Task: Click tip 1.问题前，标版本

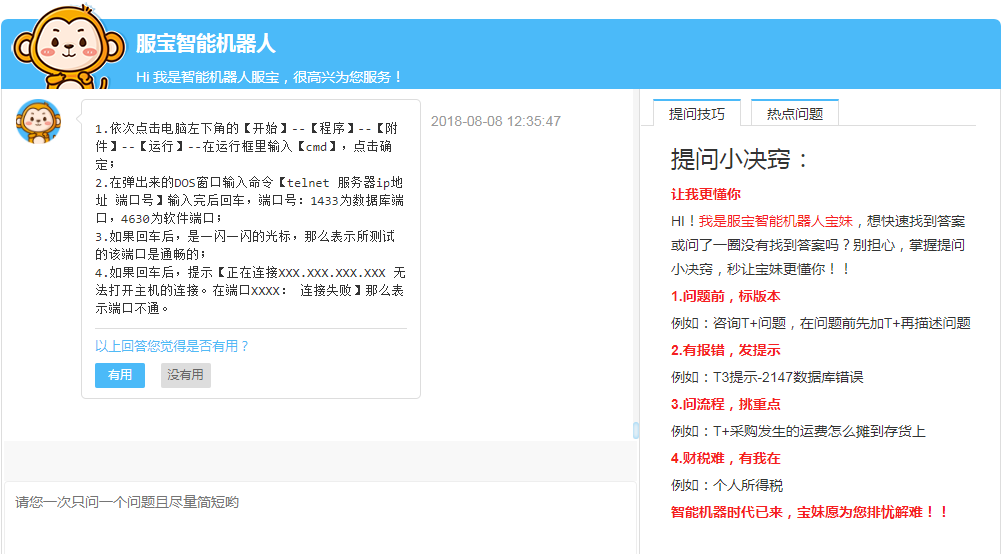Action: pos(725,296)
